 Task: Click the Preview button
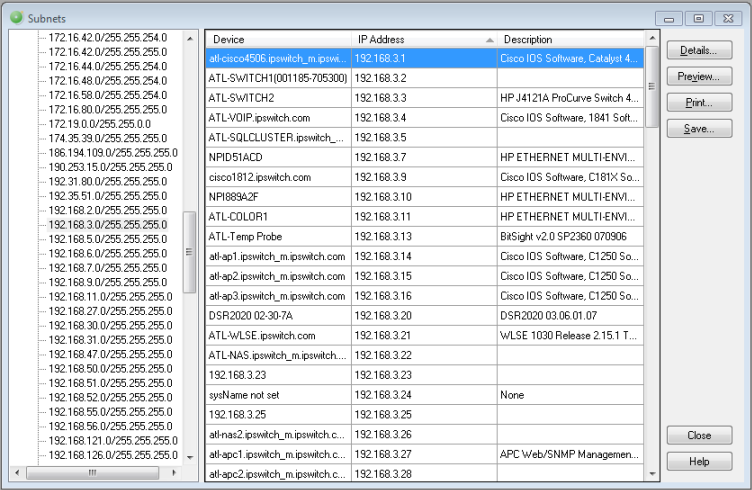pos(699,76)
